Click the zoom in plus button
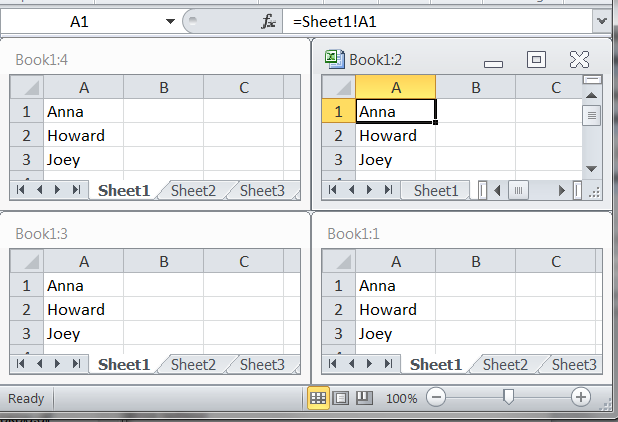 [581, 398]
